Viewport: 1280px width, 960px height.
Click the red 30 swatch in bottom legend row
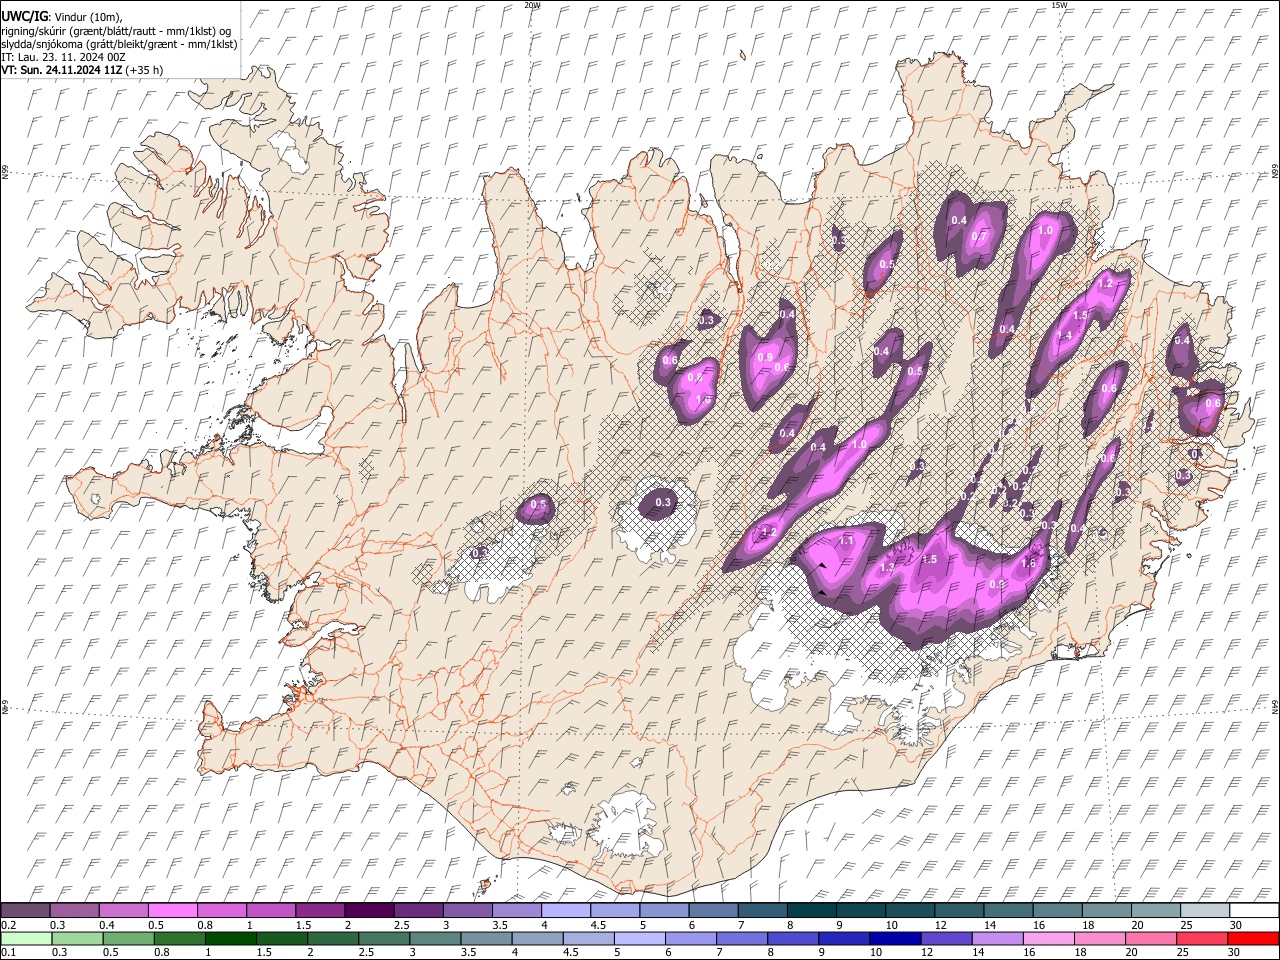(1254, 938)
